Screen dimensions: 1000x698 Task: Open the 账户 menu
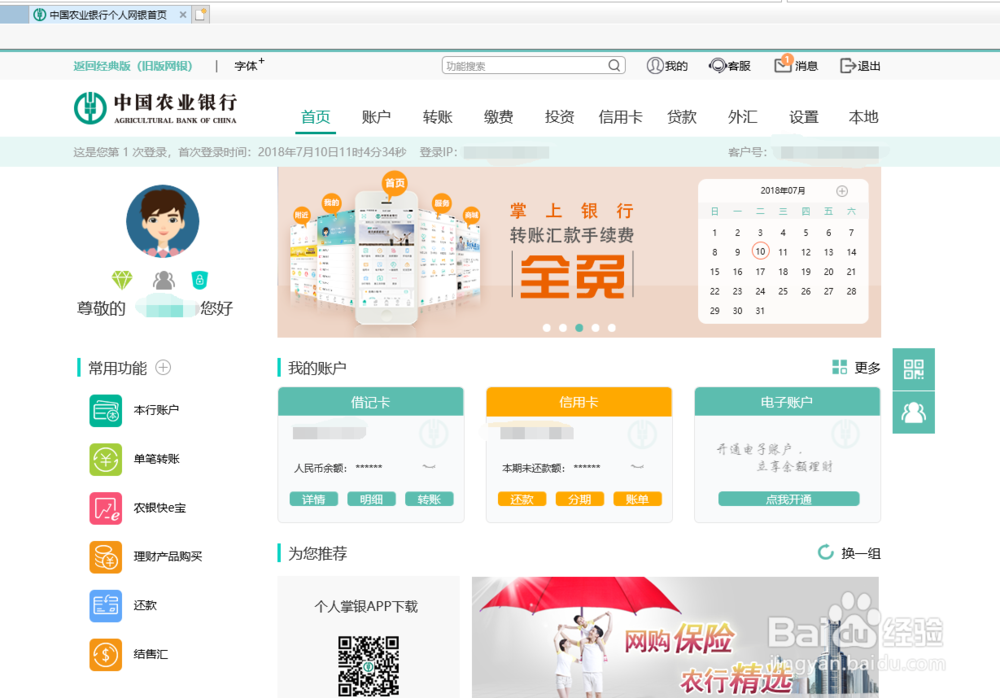point(376,117)
